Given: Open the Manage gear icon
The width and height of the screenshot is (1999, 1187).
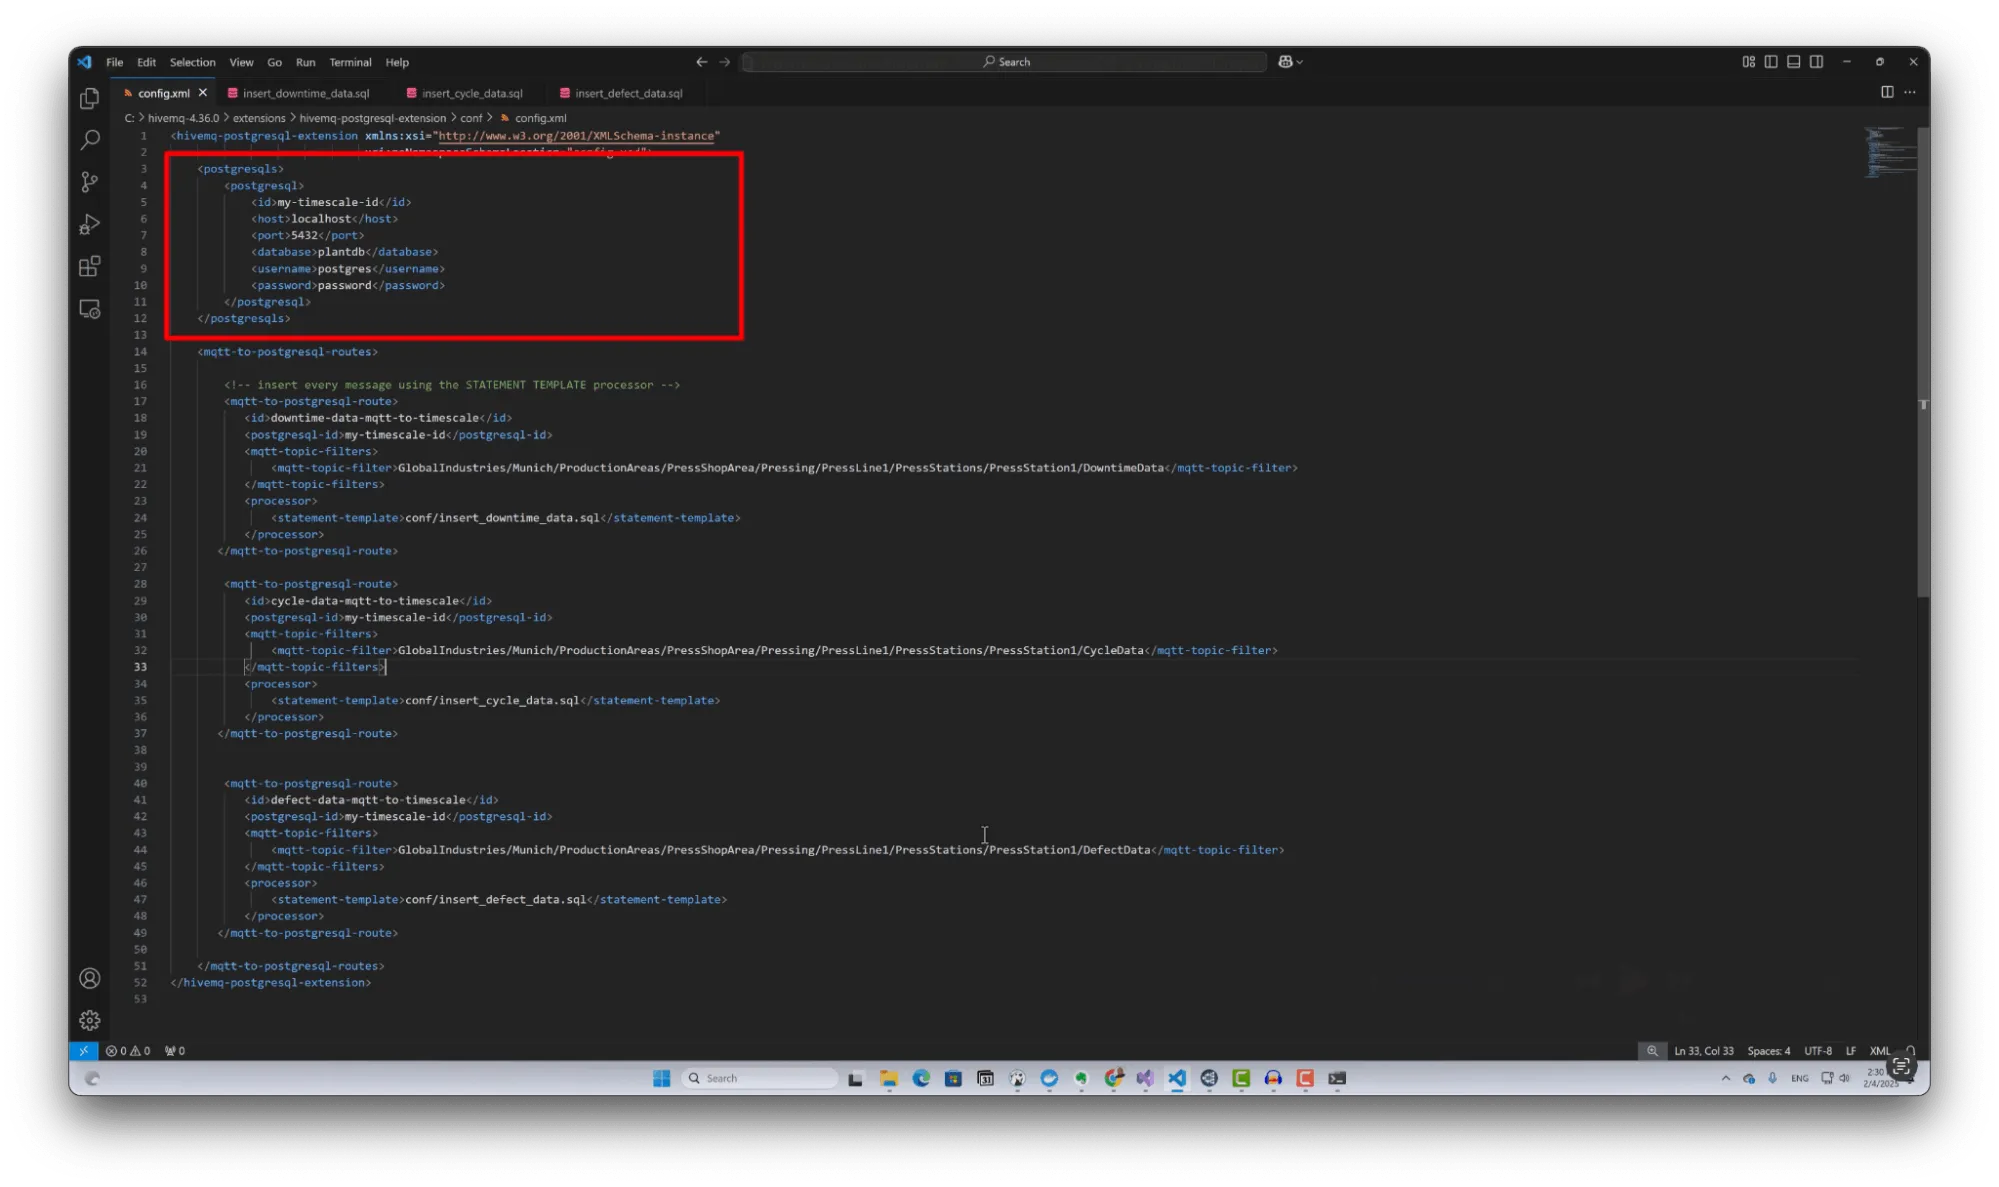Looking at the screenshot, I should coord(90,1020).
